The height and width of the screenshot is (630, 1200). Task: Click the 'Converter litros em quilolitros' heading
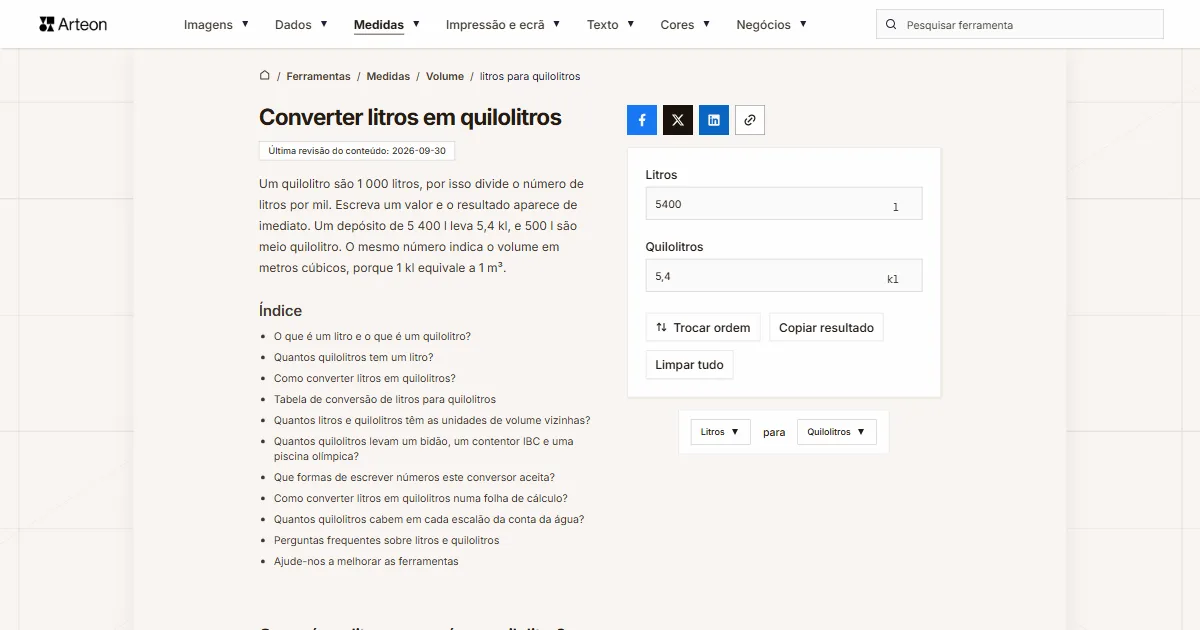(x=410, y=117)
